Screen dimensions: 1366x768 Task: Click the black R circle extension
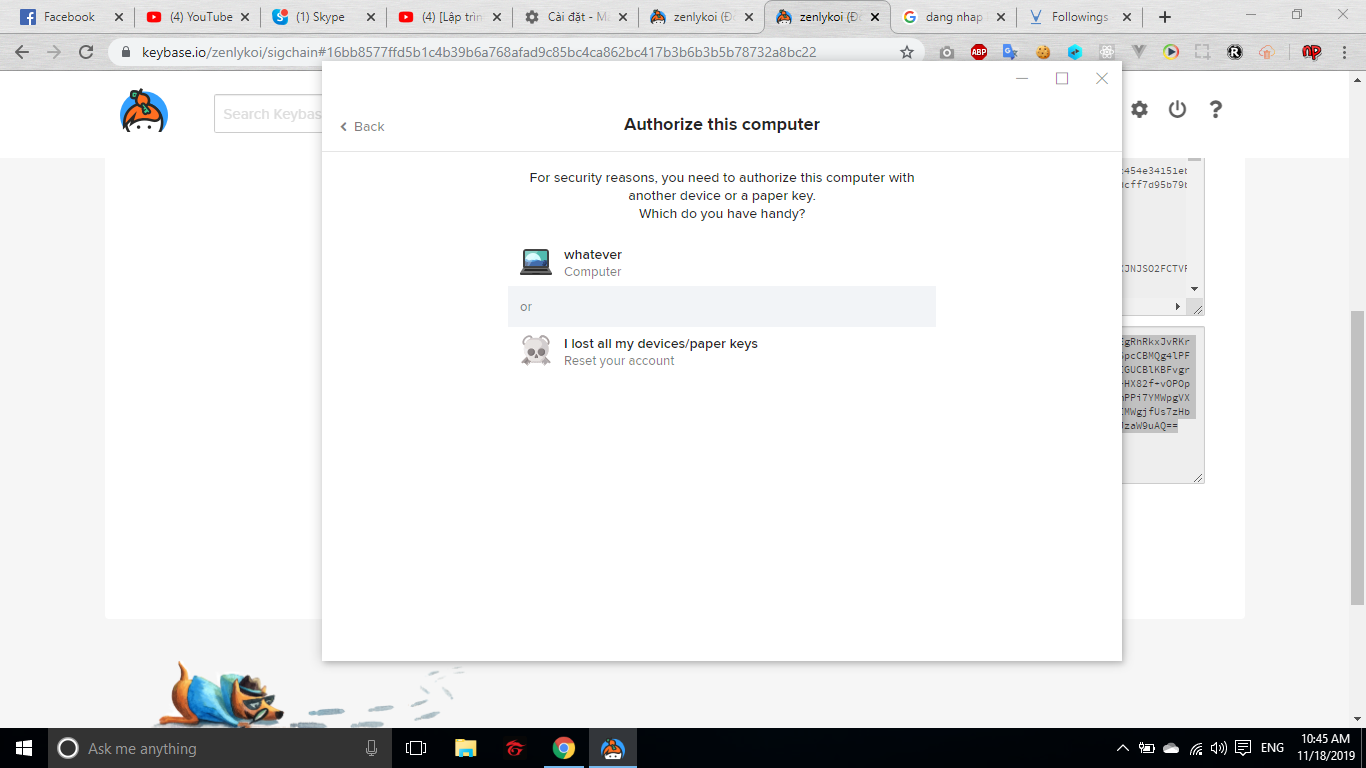[x=1235, y=52]
